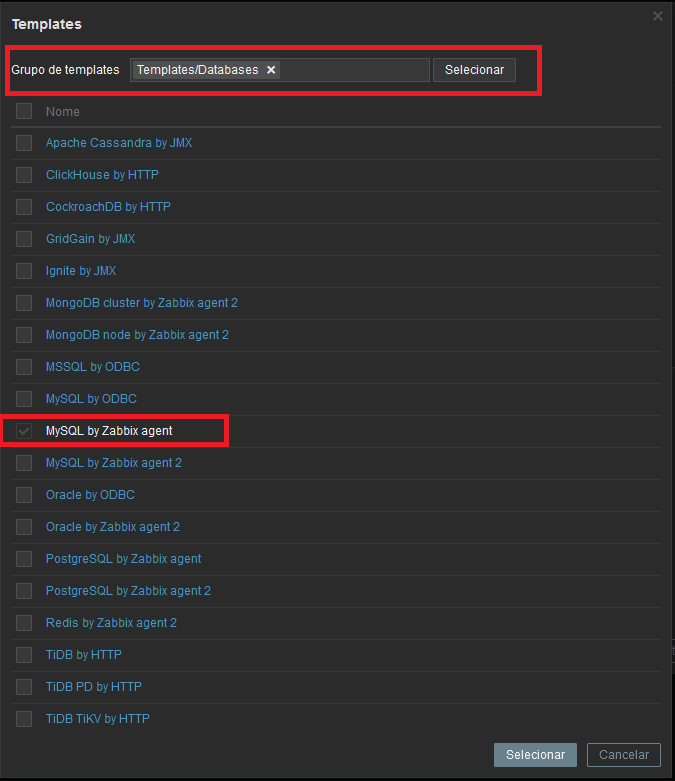Click the MySQL by Zabbix agent entry
The height and width of the screenshot is (781, 675).
point(109,431)
